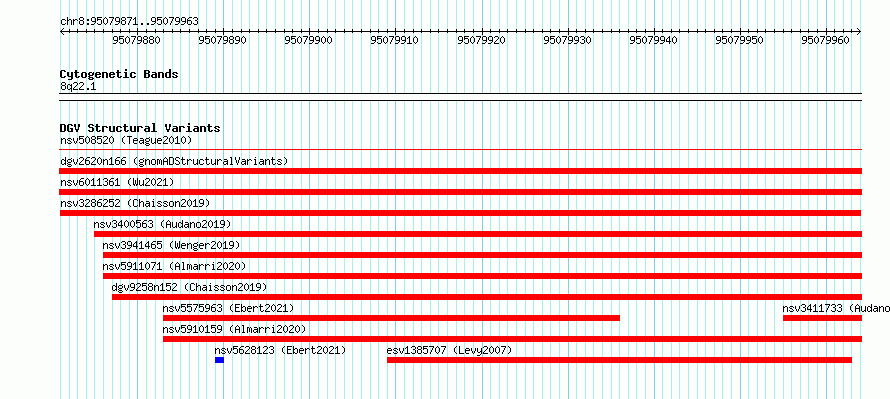Select nsv5910159 (Almarri2020) label
Viewport: 890px width, 399px height.
(x=234, y=329)
